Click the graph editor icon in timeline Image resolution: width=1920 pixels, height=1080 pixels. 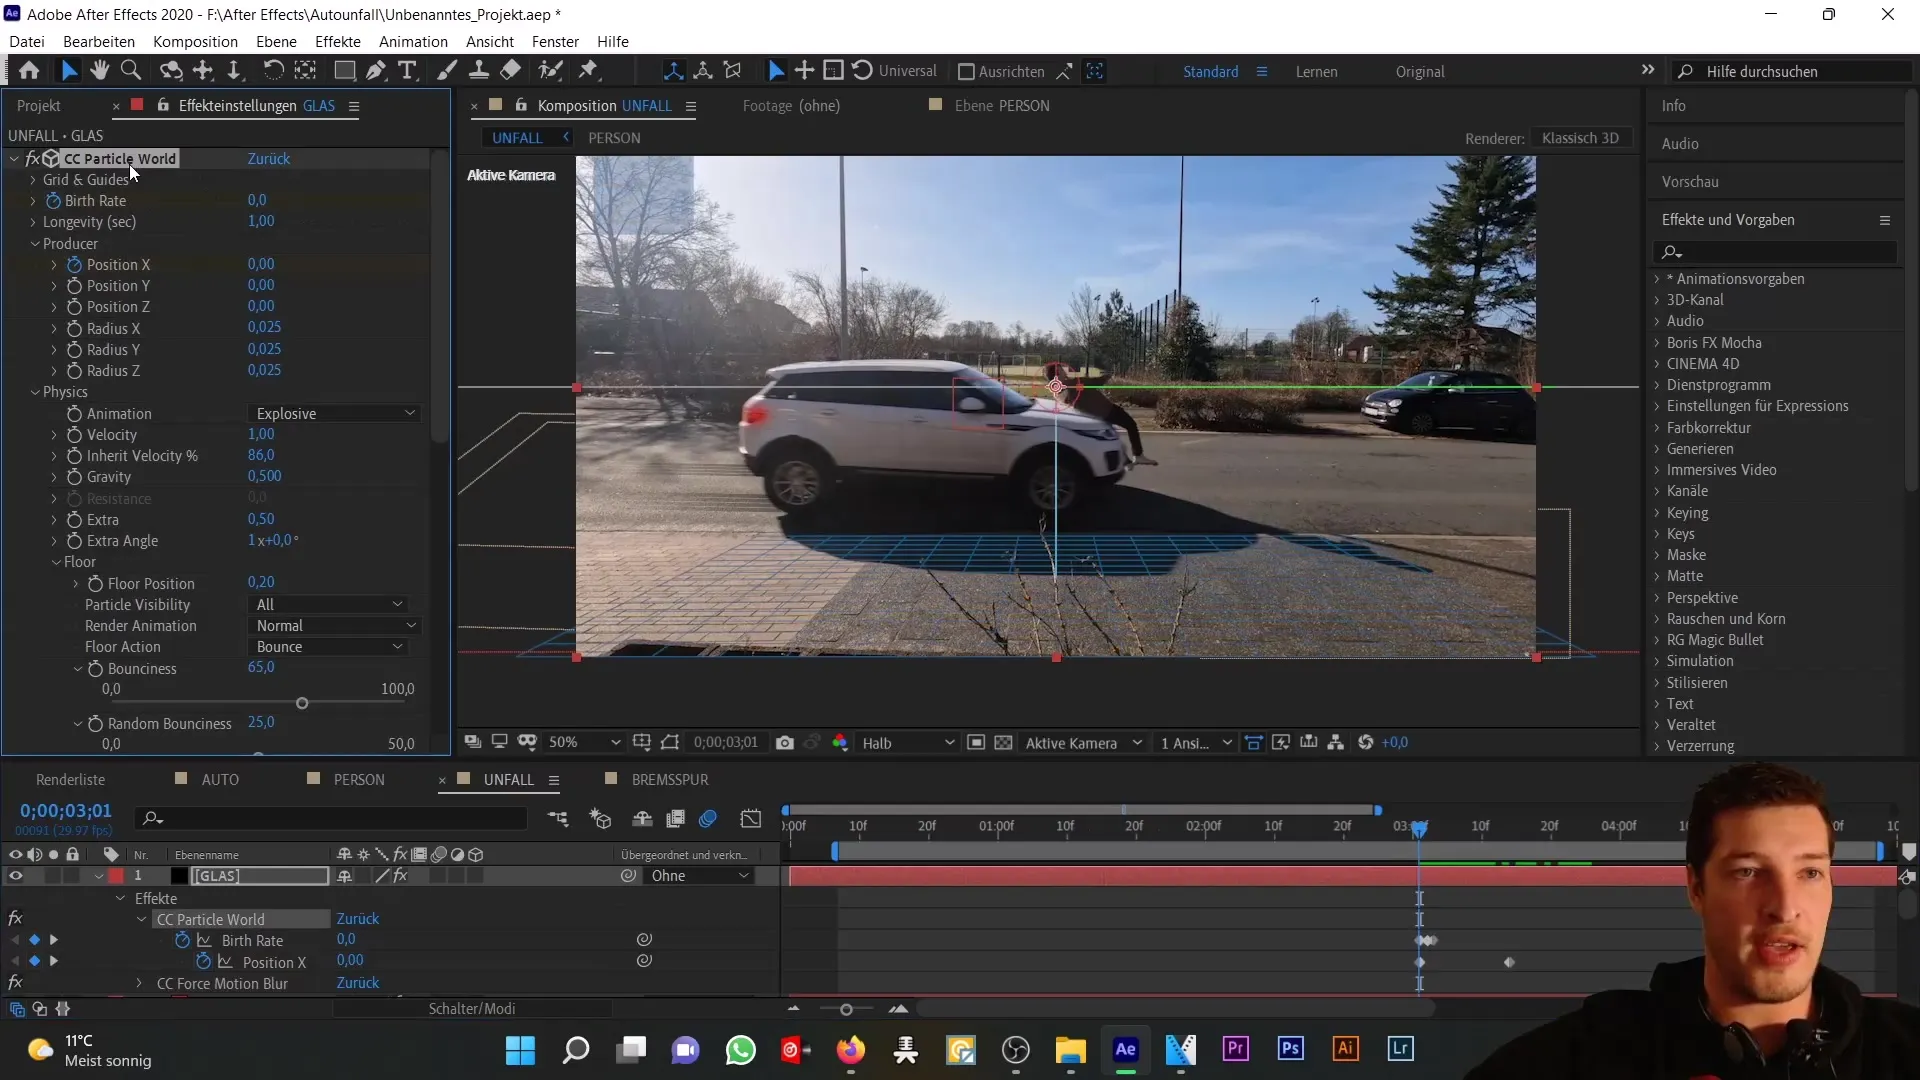[753, 820]
